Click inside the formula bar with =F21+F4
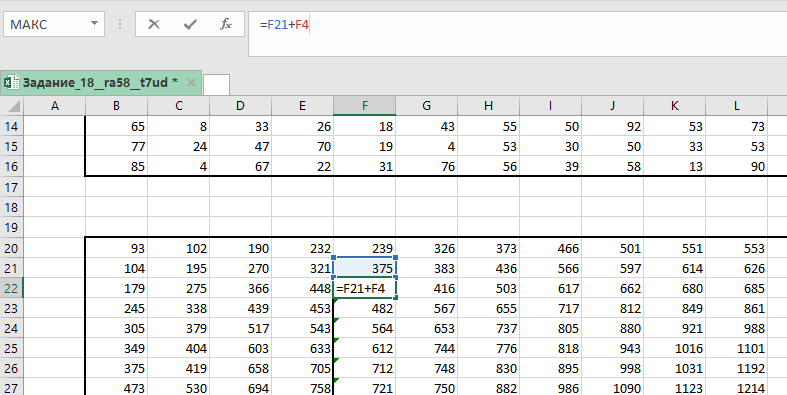Viewport: 787px width, 395px height. click(x=517, y=34)
